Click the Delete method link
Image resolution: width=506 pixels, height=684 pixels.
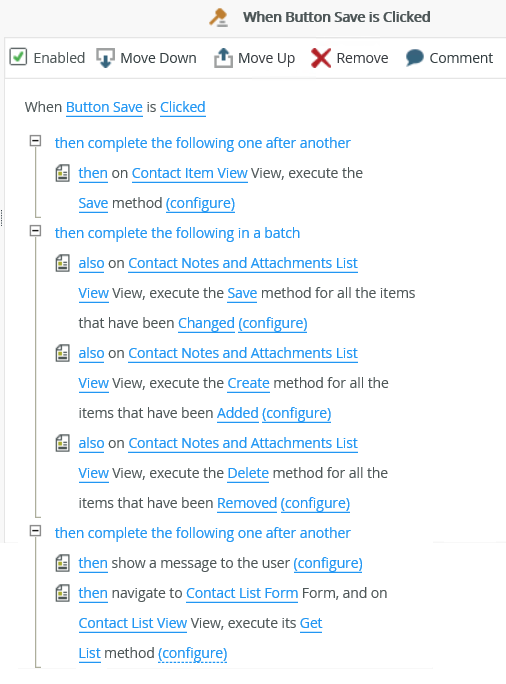click(248, 473)
